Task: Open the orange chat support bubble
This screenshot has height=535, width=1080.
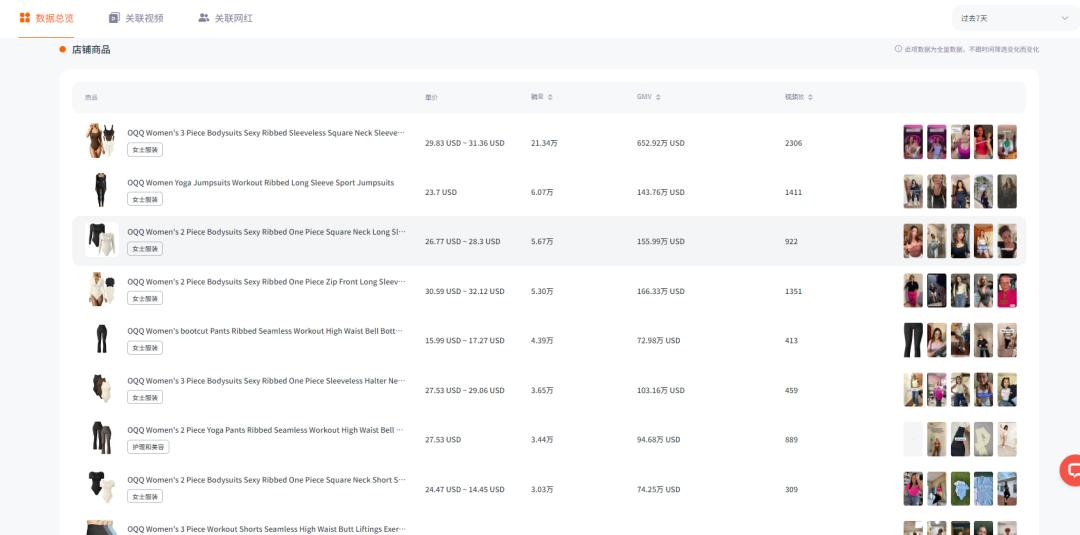Action: pyautogui.click(x=1072, y=471)
